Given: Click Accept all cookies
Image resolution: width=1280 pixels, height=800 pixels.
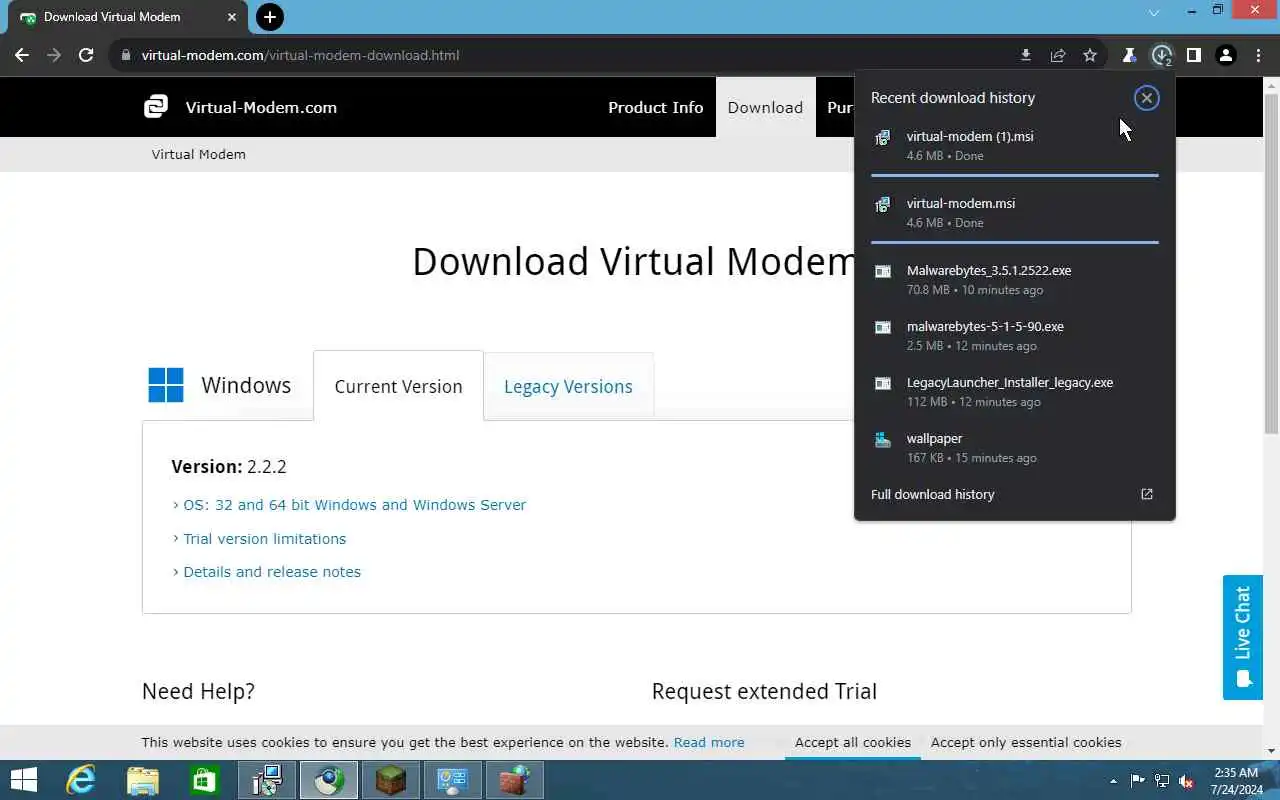Looking at the screenshot, I should pyautogui.click(x=853, y=742).
